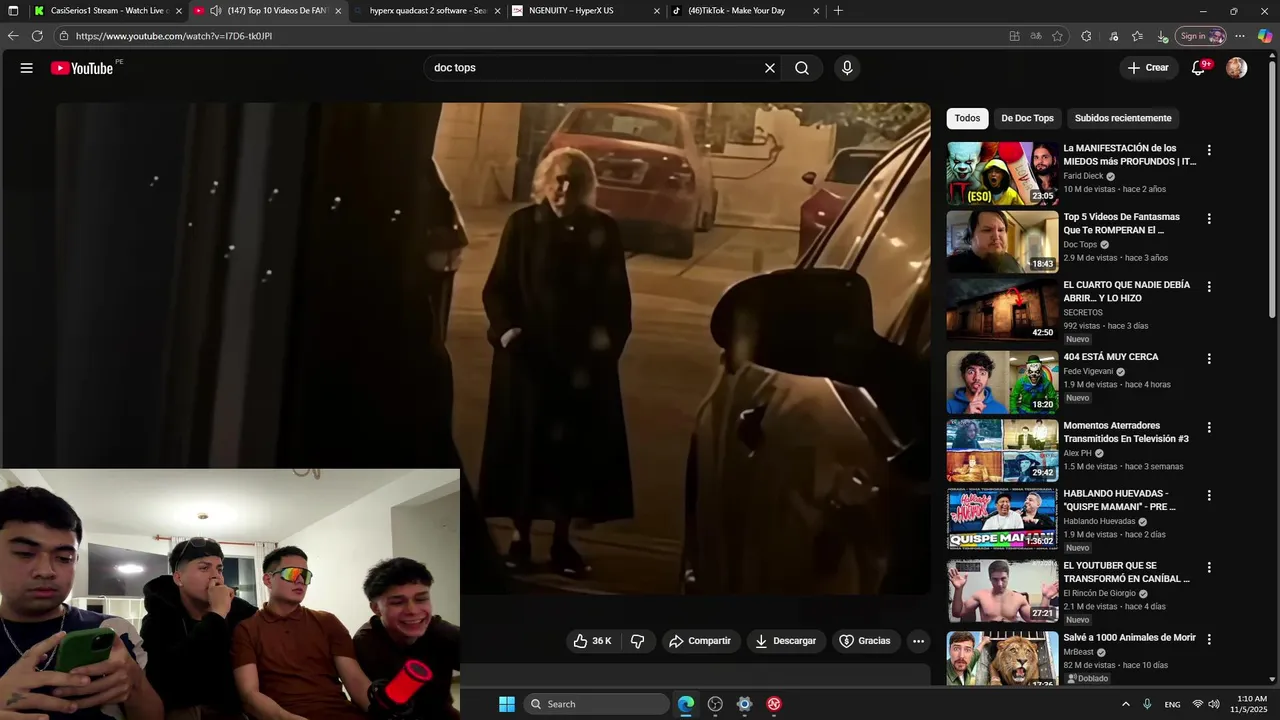This screenshot has width=1280, height=720.
Task: Open browser downloads icon
Action: 1162,36
